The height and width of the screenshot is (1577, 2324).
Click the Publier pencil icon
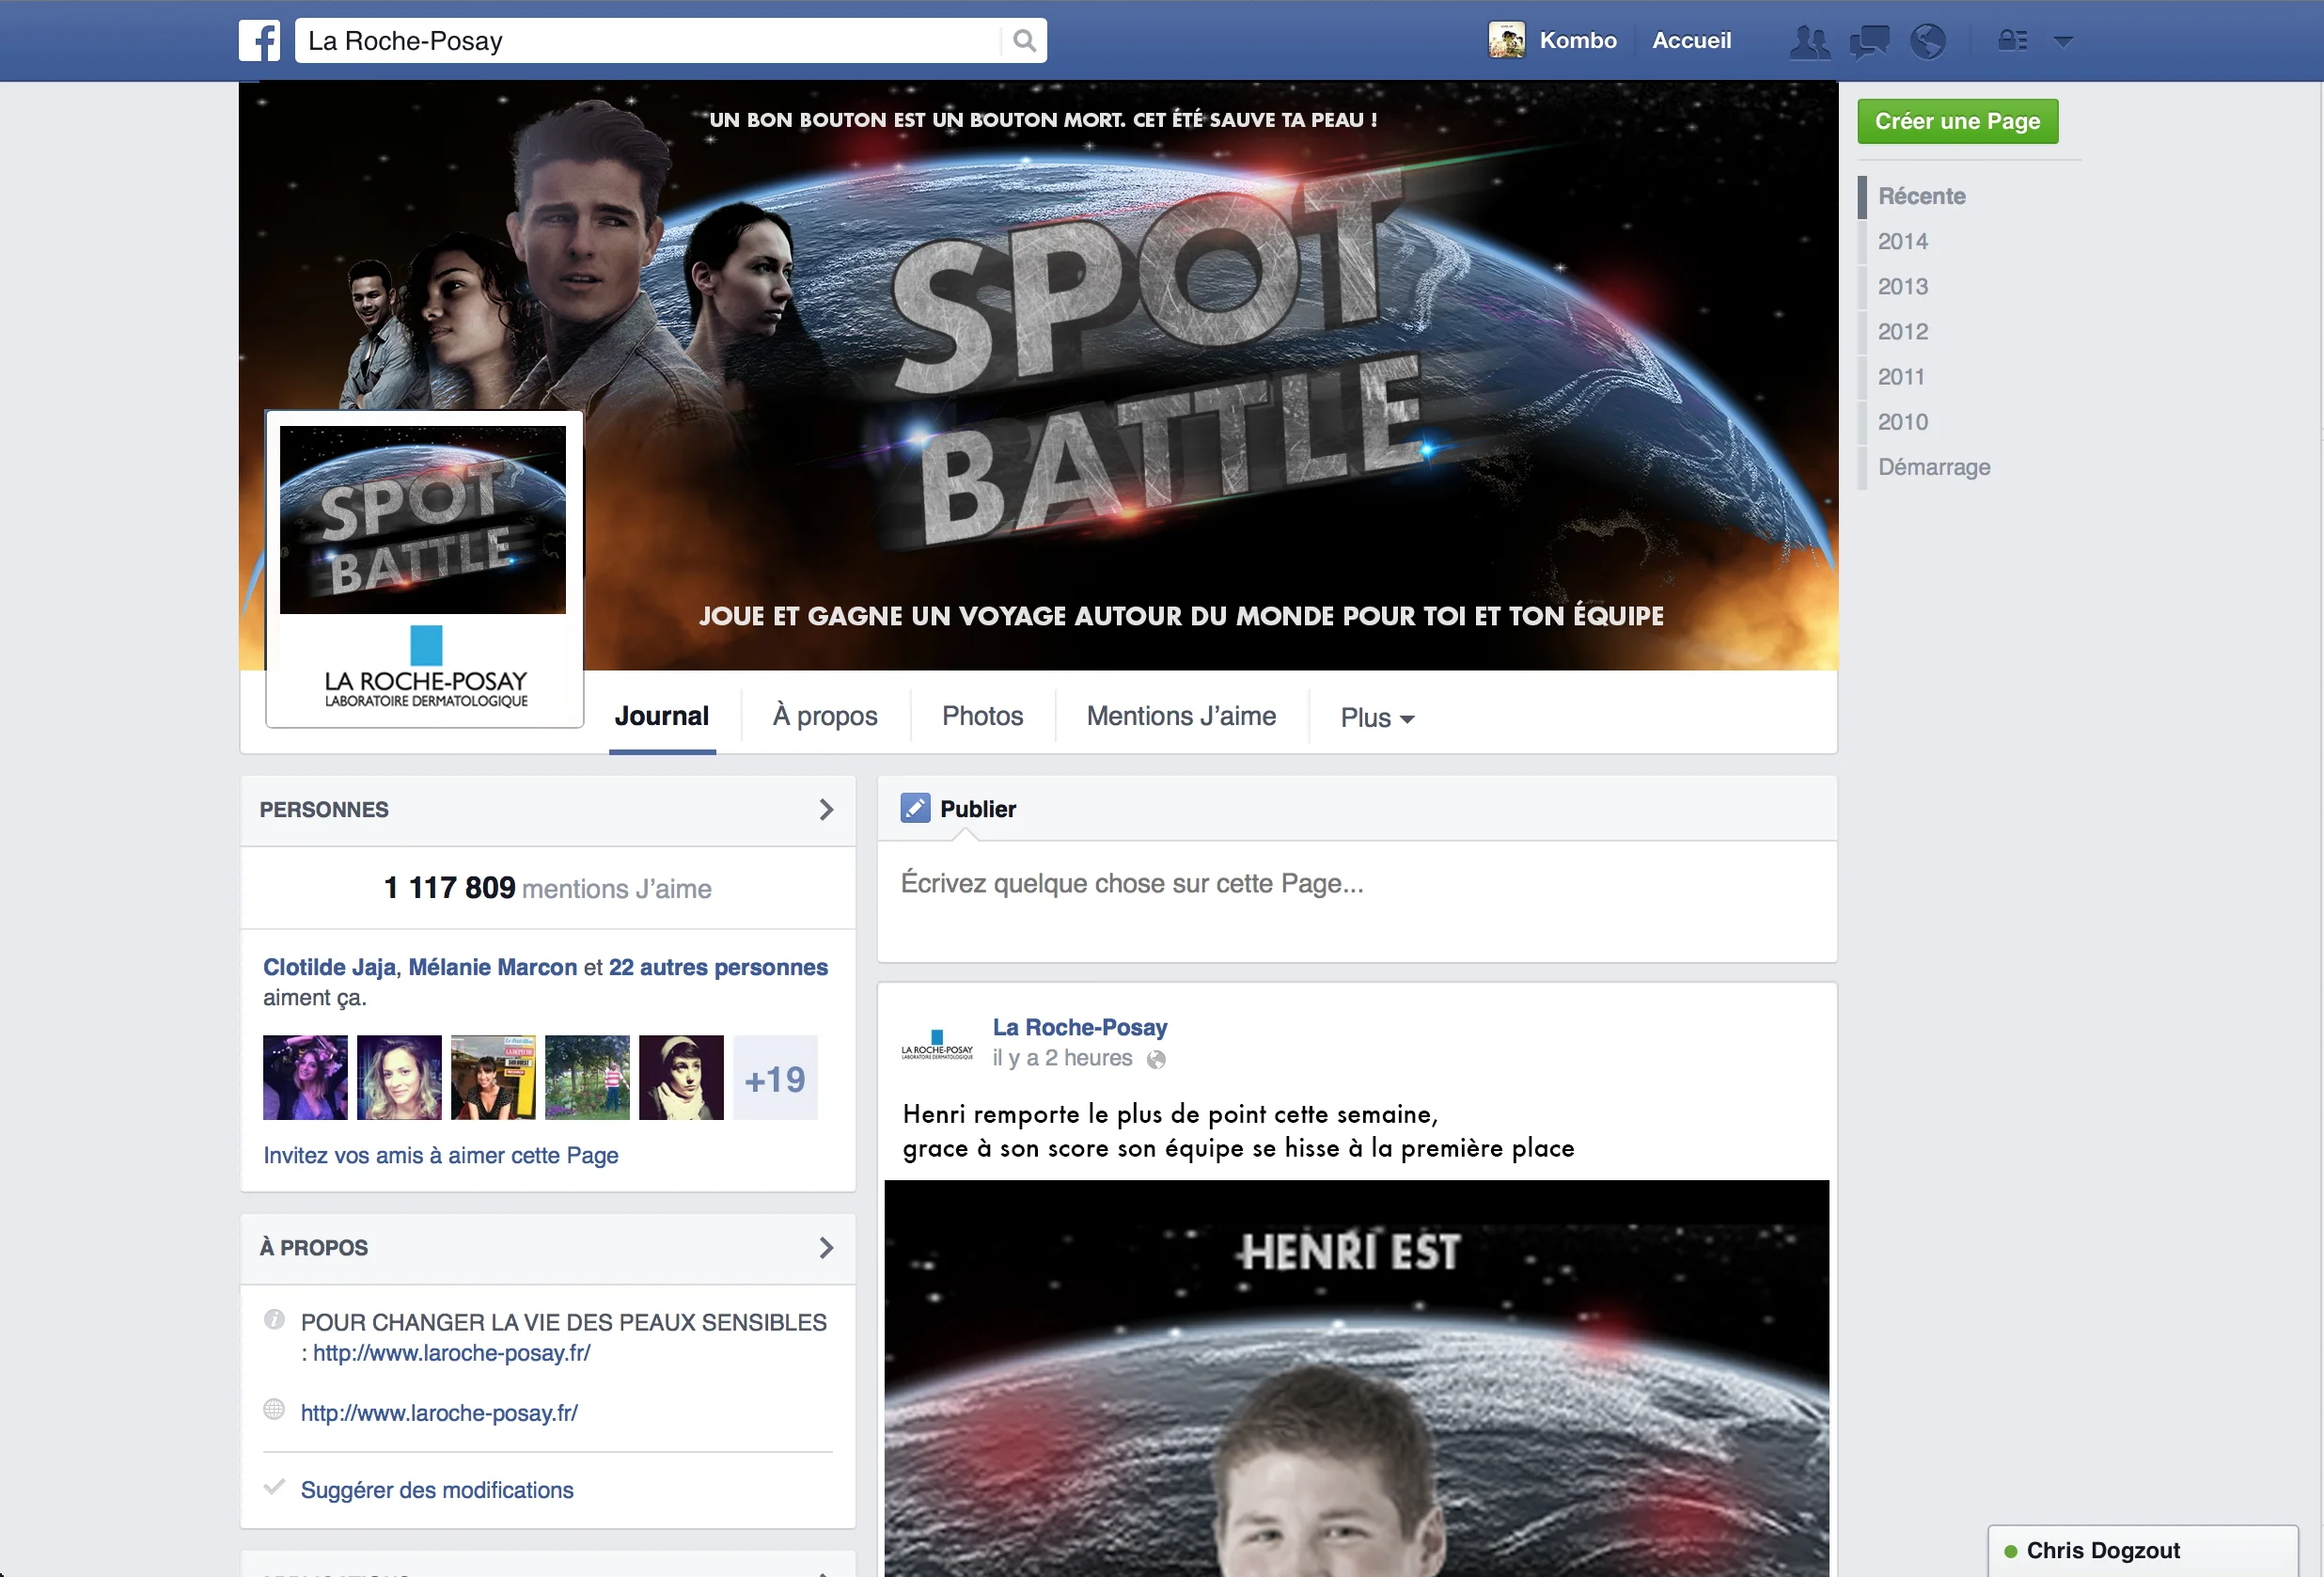pyautogui.click(x=915, y=808)
